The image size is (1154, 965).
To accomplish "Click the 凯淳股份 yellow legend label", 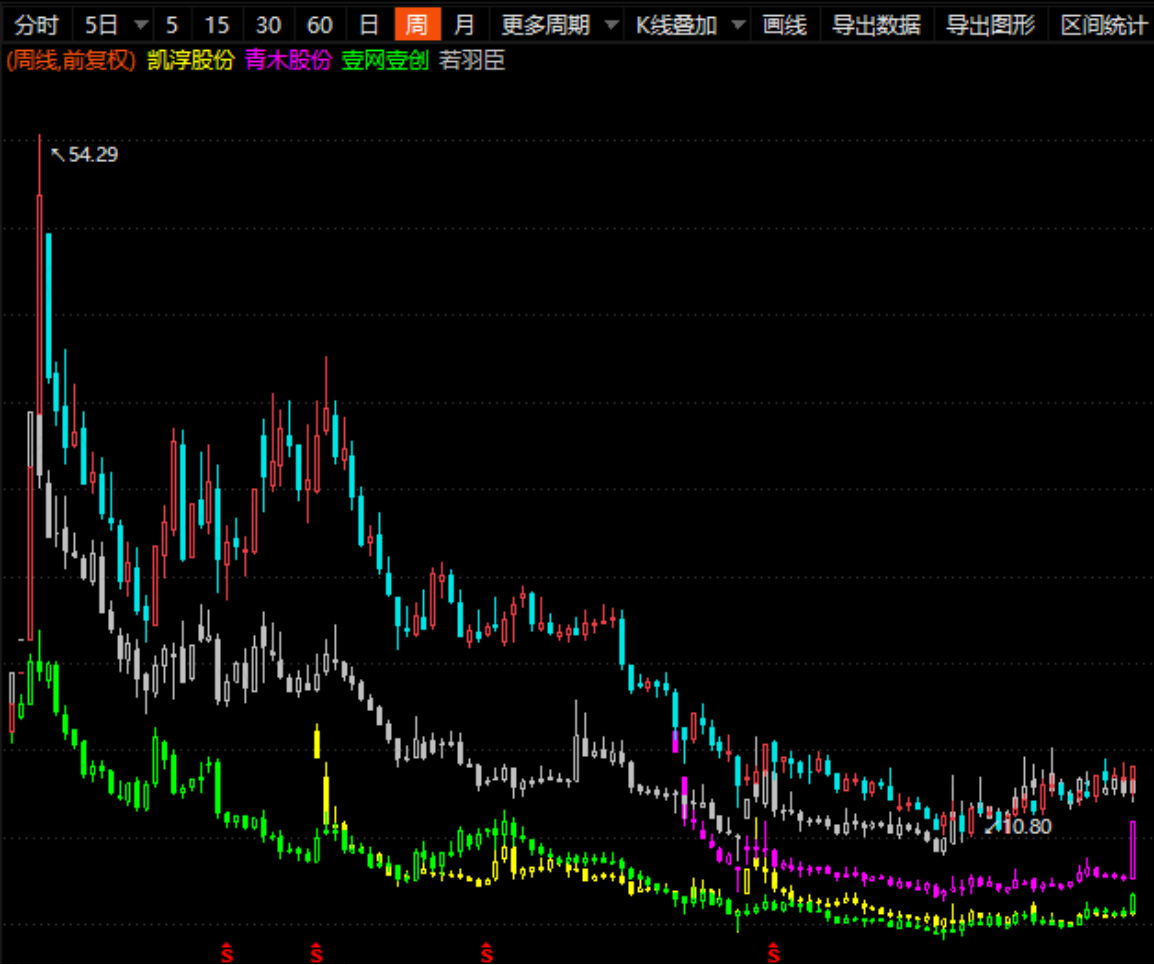I will pos(191,60).
